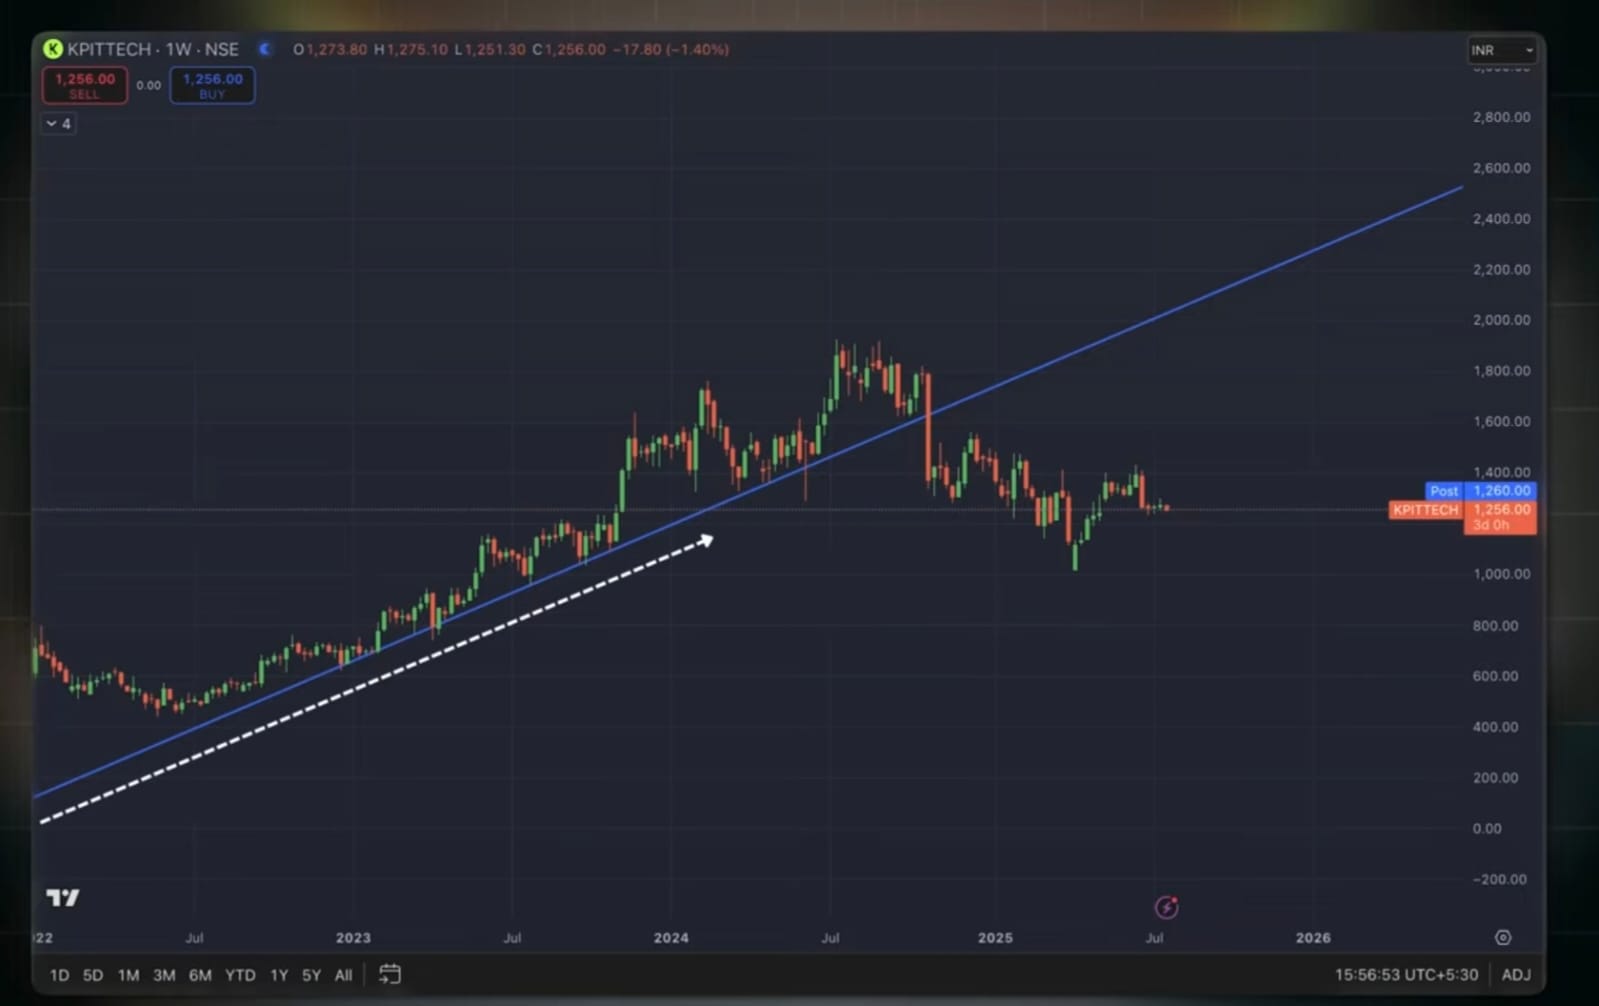
Task: Select the YTD time range
Action: (x=240, y=975)
